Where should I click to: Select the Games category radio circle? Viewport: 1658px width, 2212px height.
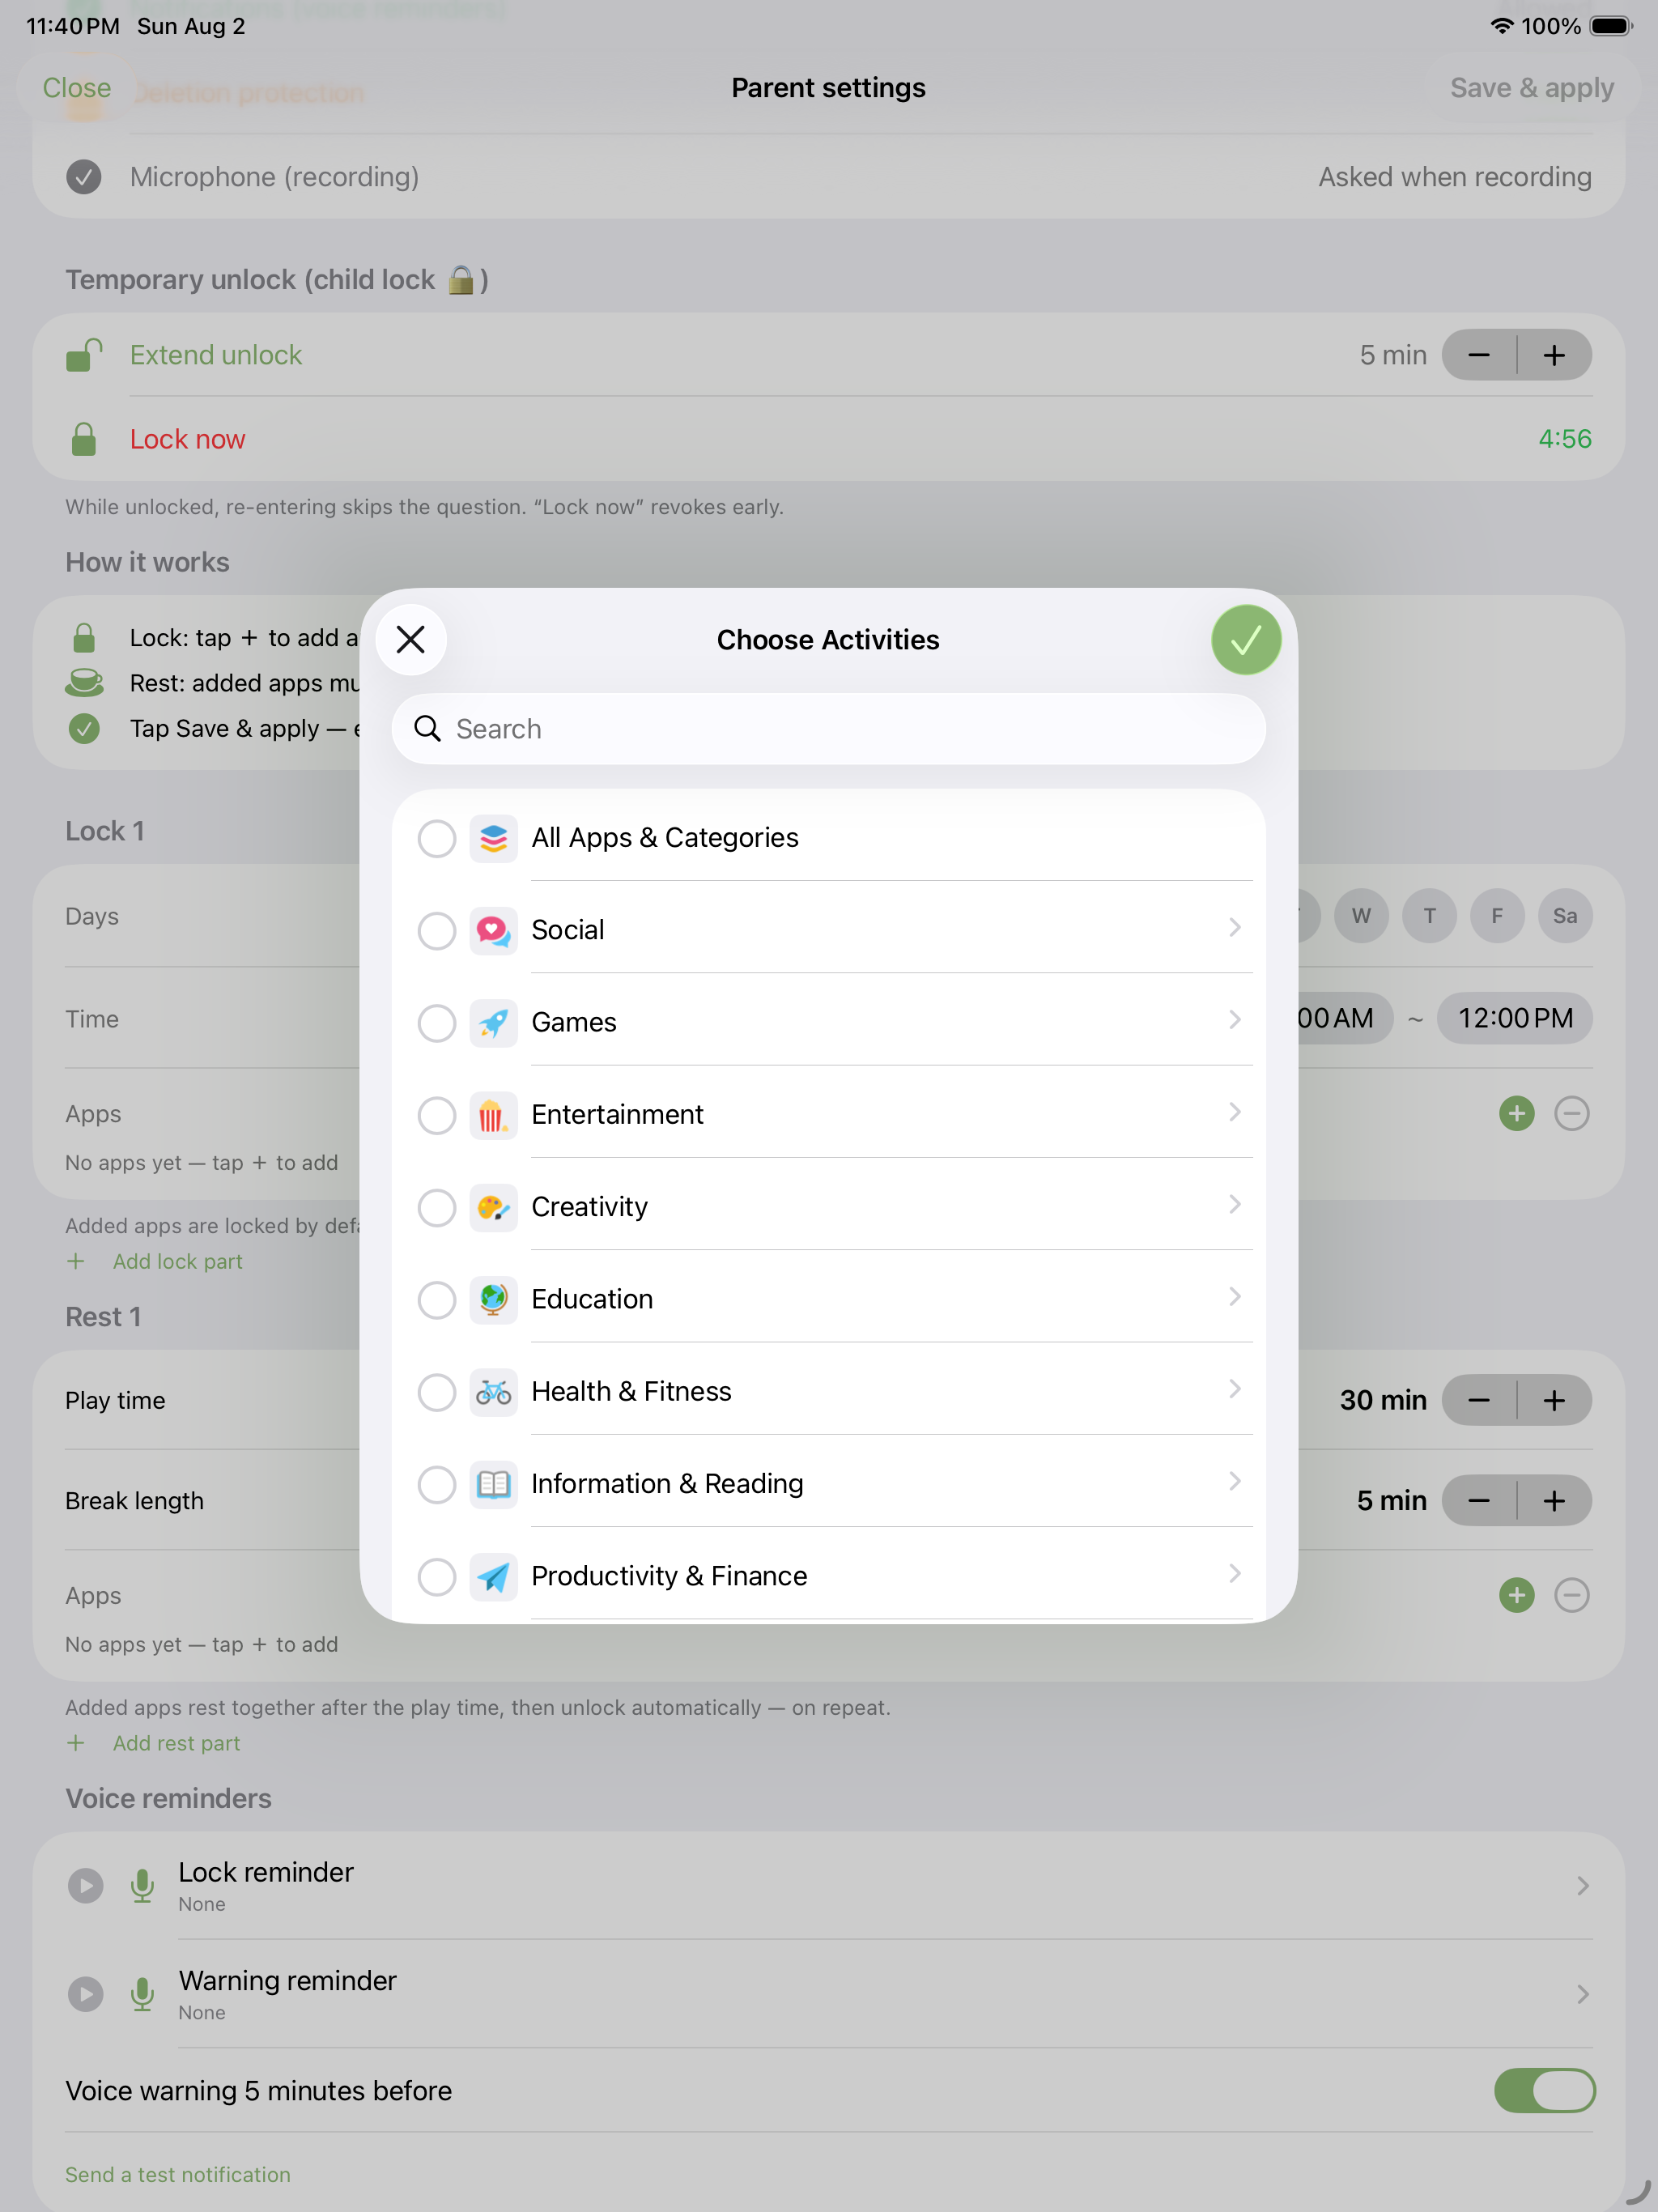pos(437,1023)
